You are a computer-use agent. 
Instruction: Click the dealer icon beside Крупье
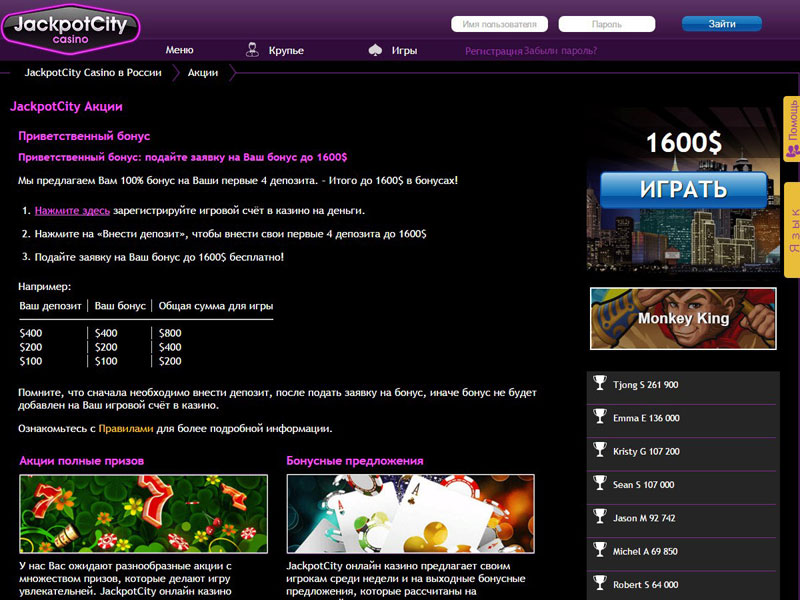252,49
